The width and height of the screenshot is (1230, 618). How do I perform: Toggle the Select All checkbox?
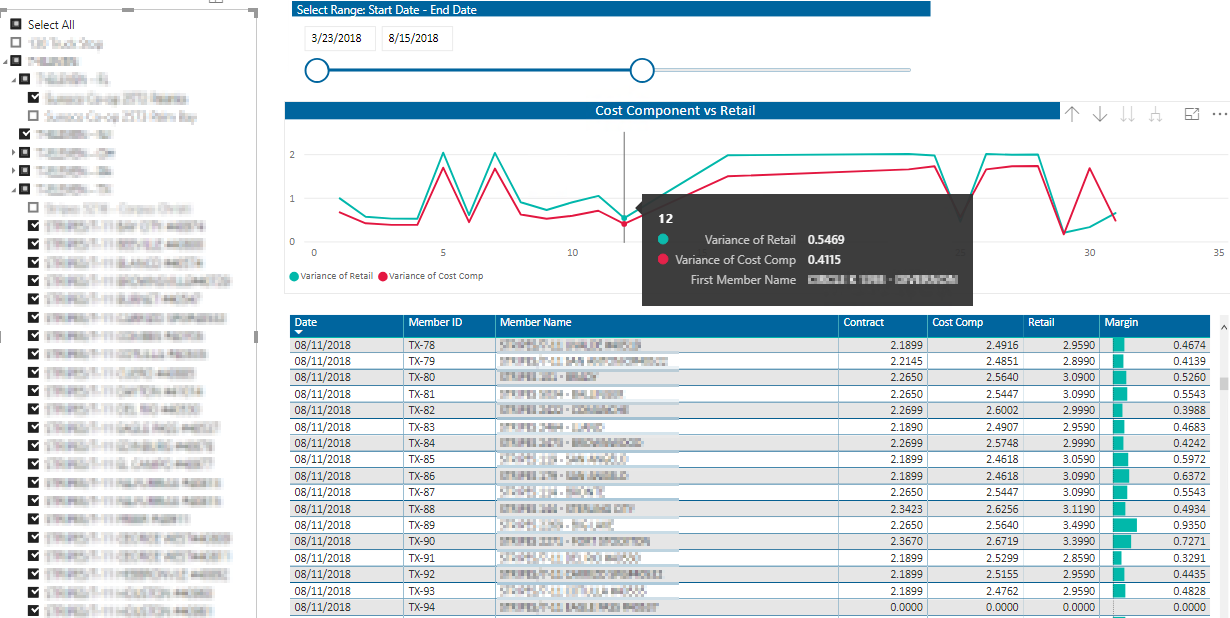pyautogui.click(x=16, y=24)
